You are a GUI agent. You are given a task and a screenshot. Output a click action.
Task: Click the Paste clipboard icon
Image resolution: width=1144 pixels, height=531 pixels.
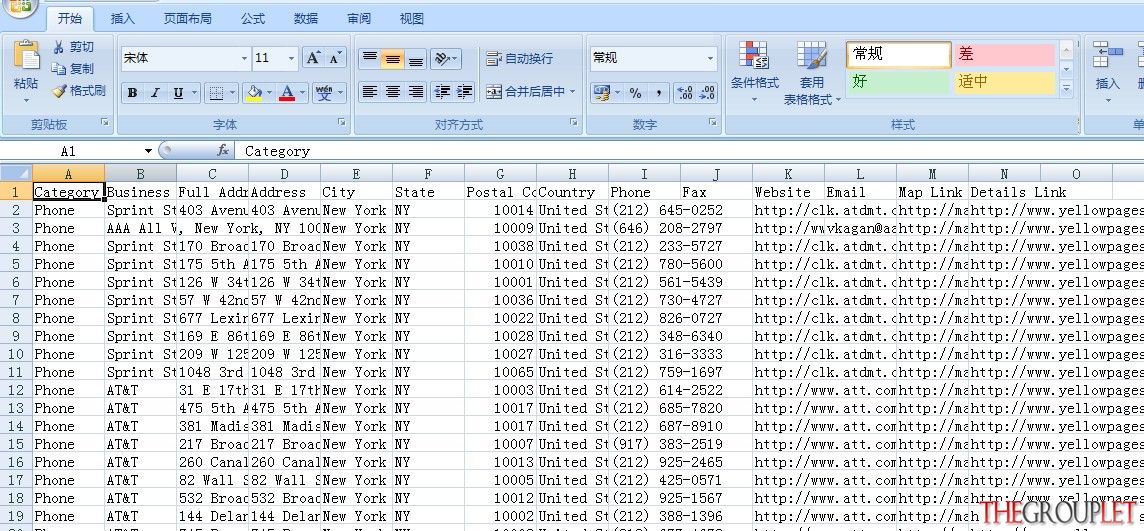(26, 56)
